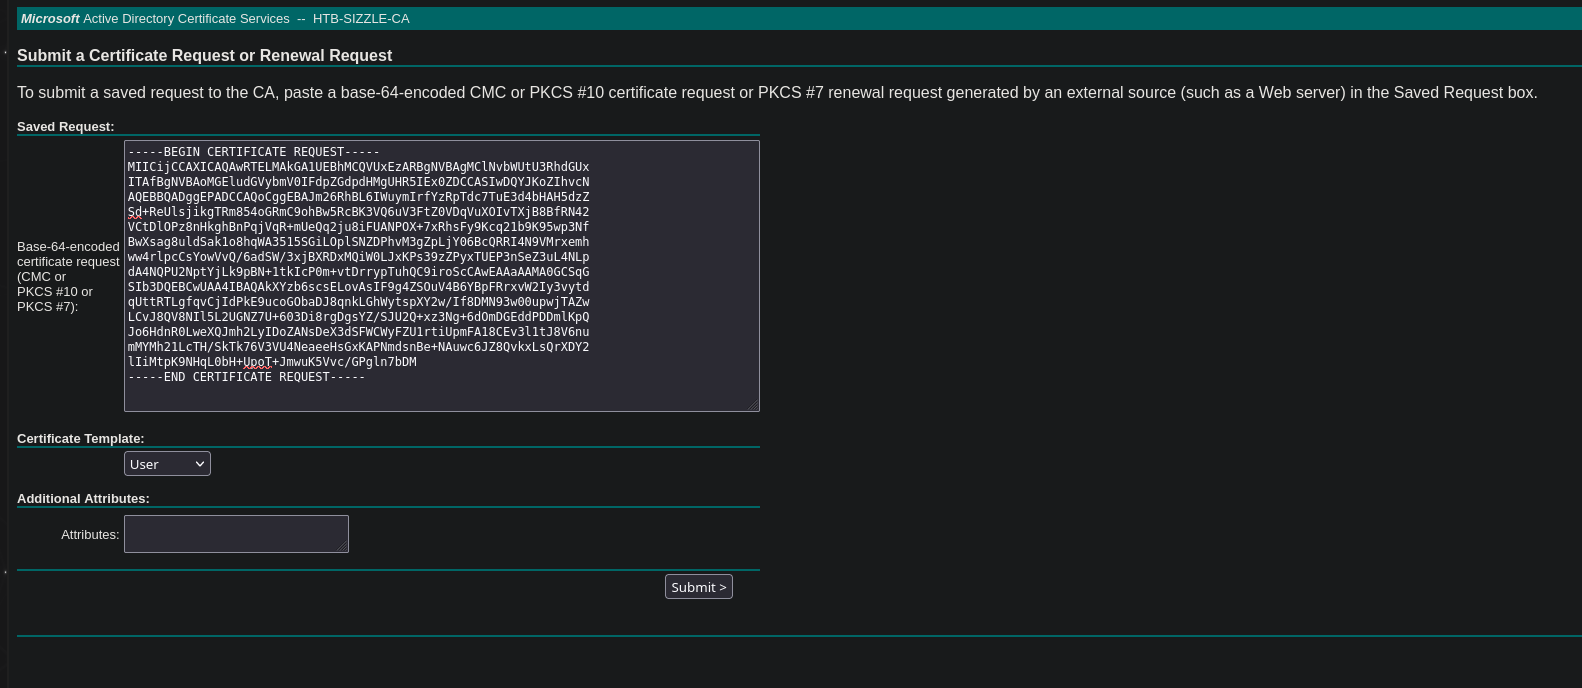Click the chevron arrow on the User combo box

point(200,464)
